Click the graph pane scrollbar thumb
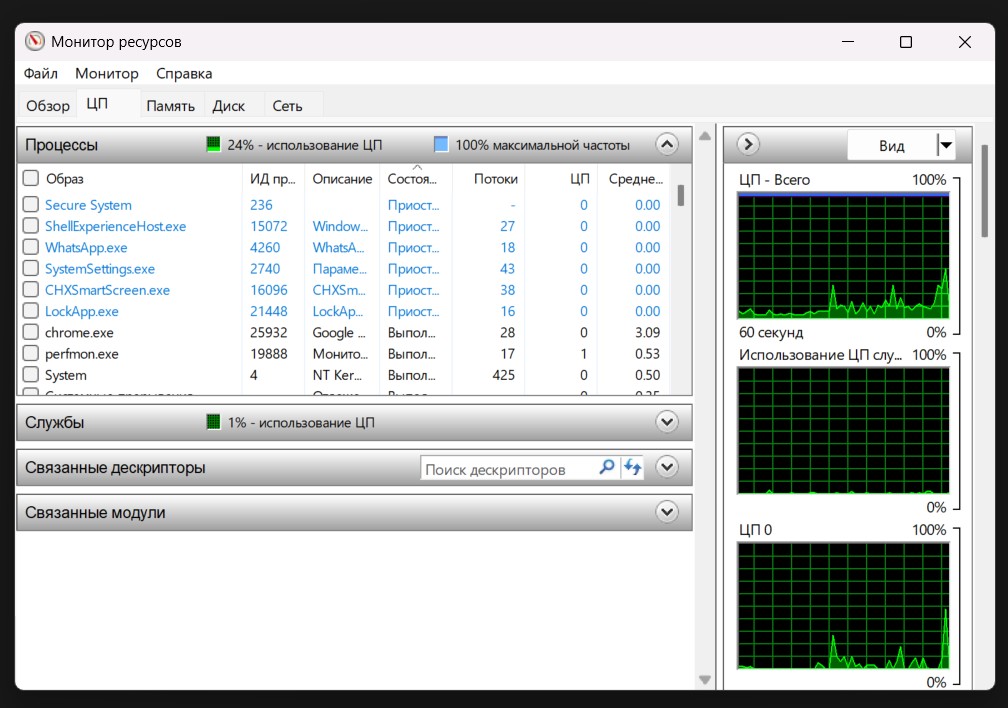The height and width of the screenshot is (708, 1008). click(984, 191)
